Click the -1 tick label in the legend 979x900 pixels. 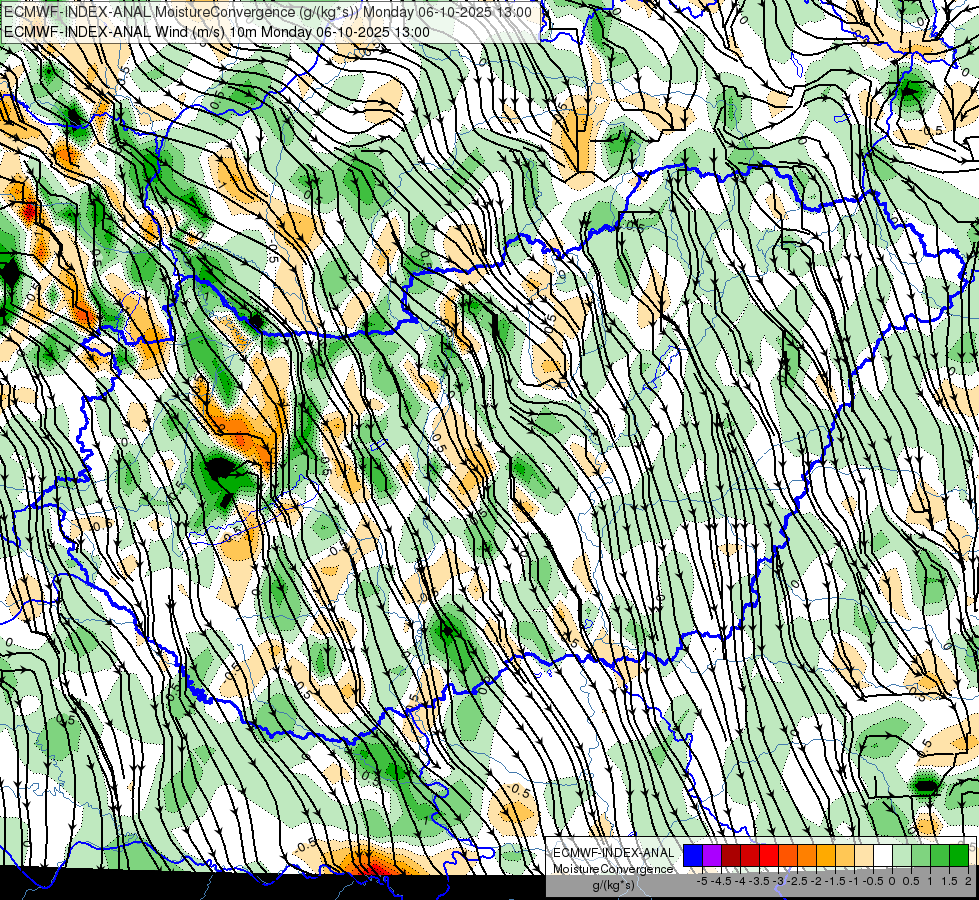tap(854, 881)
